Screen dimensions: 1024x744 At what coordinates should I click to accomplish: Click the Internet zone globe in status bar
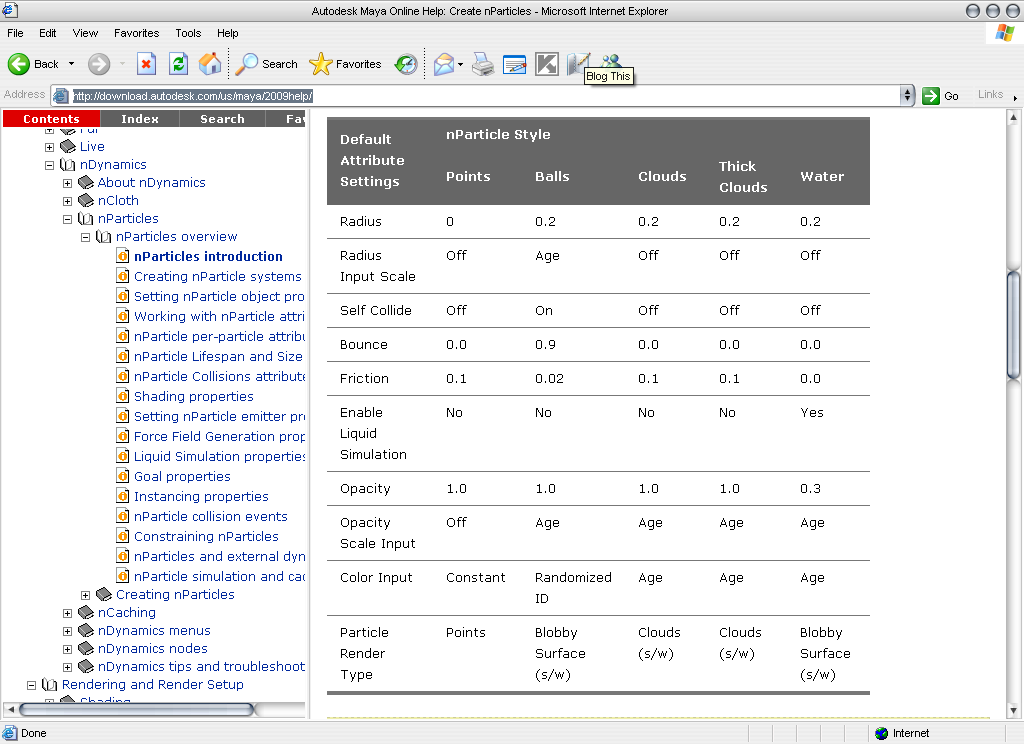click(882, 733)
